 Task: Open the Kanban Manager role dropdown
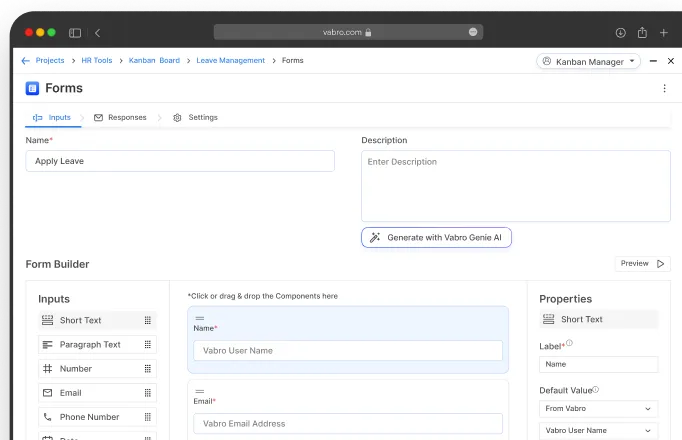(589, 61)
